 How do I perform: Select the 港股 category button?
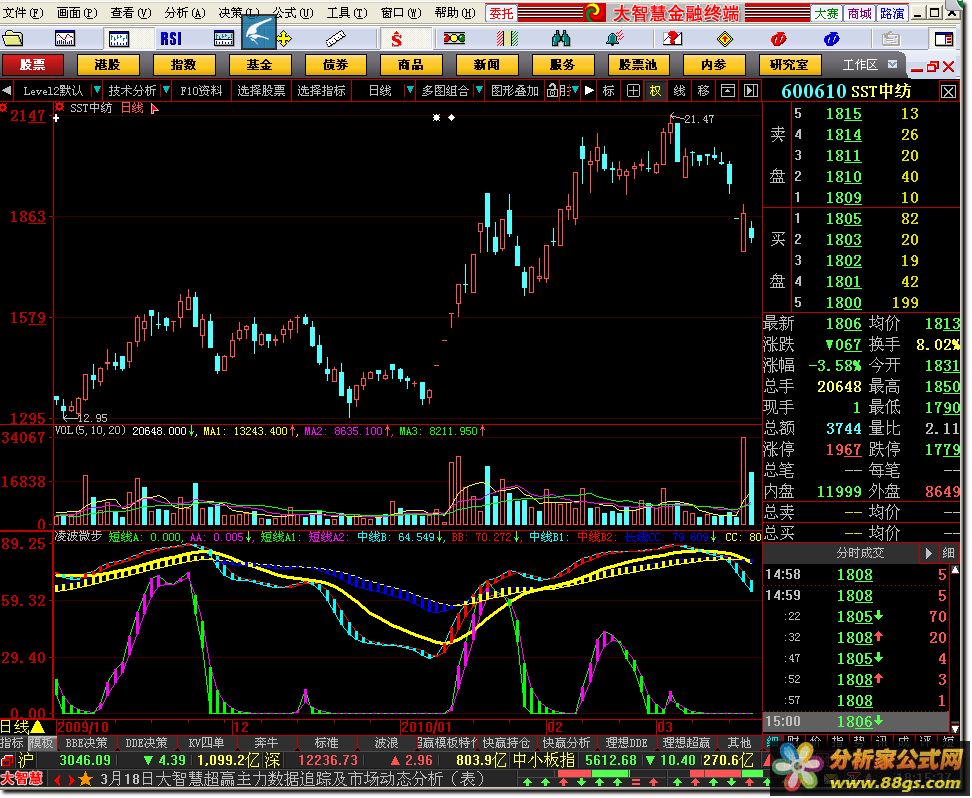108,64
